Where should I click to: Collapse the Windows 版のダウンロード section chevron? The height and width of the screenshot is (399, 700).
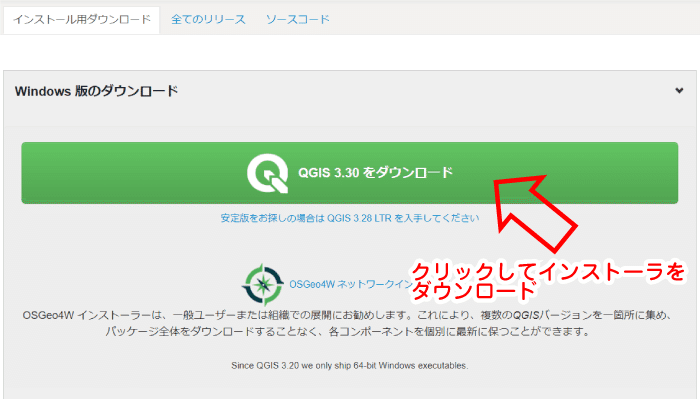click(679, 91)
